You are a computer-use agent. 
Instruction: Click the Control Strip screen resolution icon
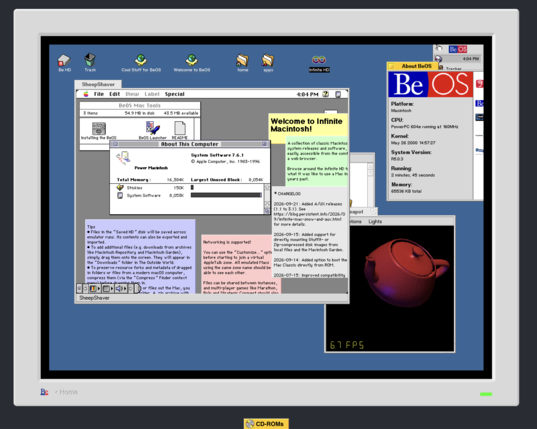click(107, 289)
